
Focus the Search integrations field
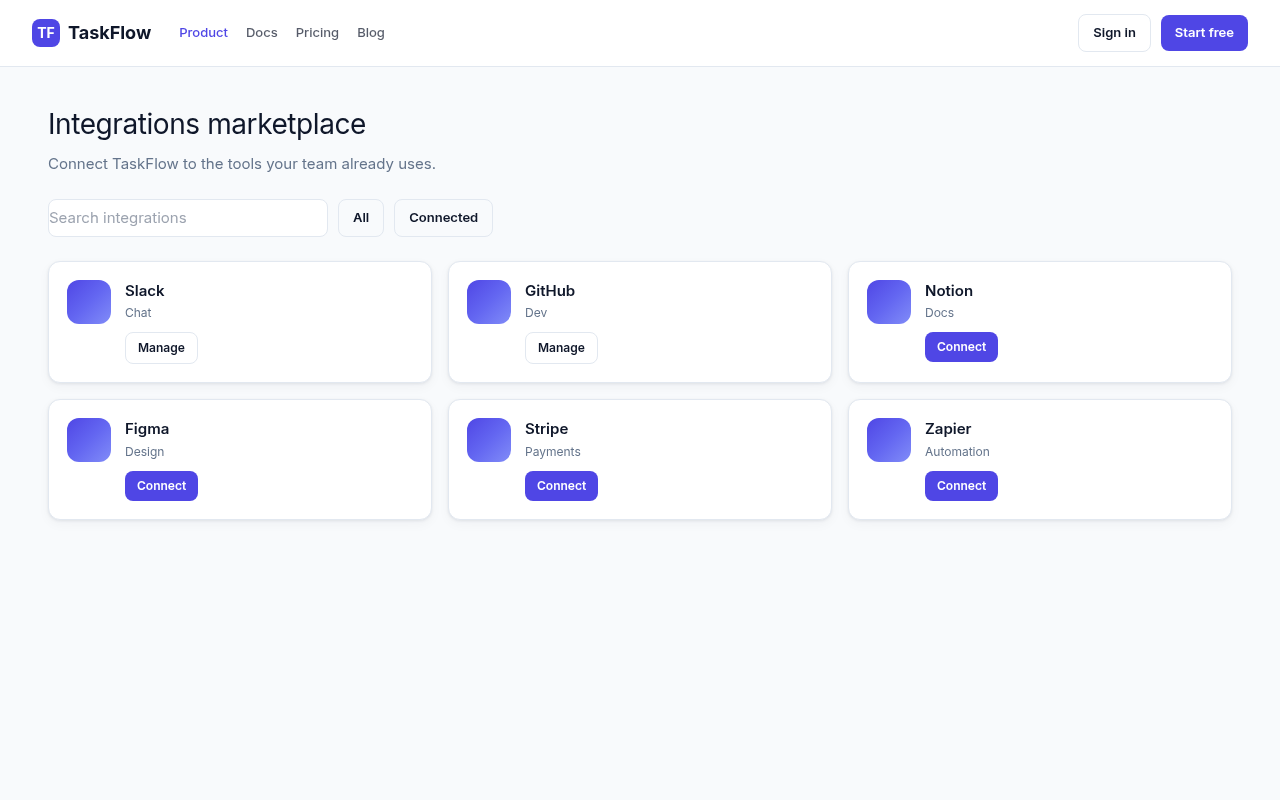point(188,218)
